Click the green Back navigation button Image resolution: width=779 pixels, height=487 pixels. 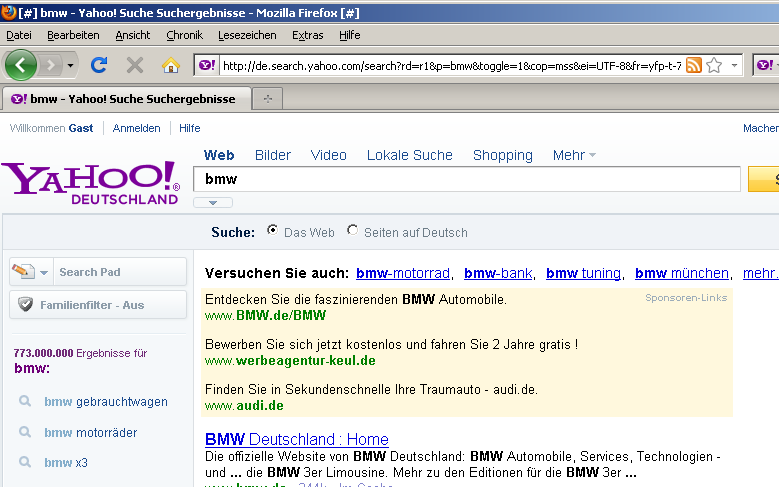(21, 65)
